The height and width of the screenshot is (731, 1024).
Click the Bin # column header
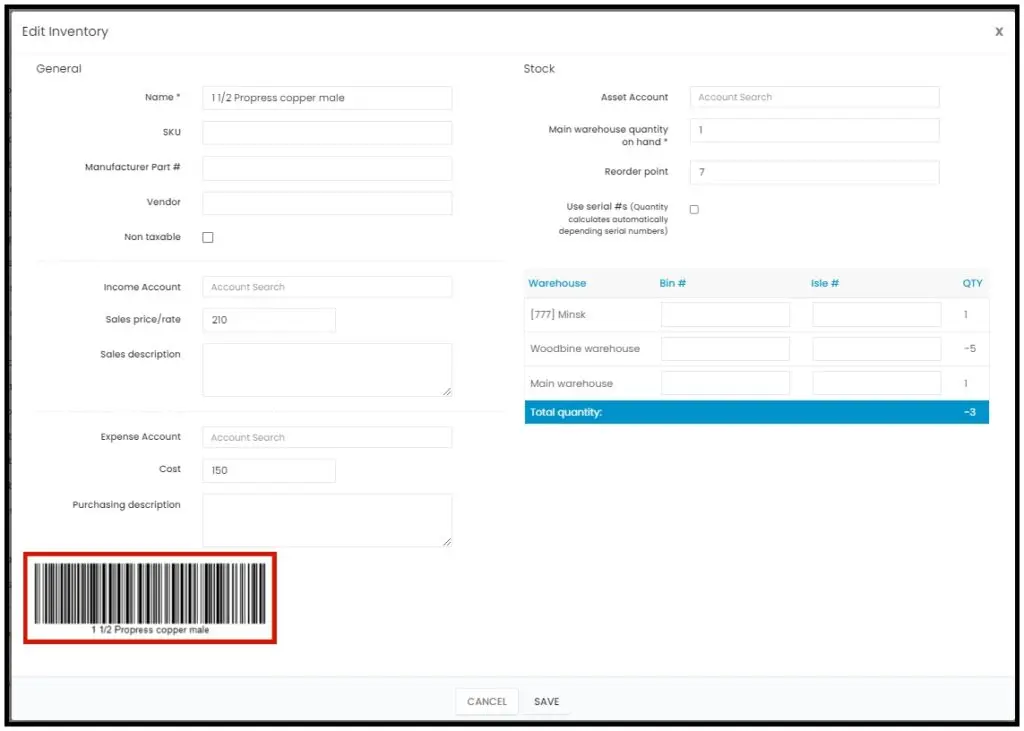click(672, 283)
